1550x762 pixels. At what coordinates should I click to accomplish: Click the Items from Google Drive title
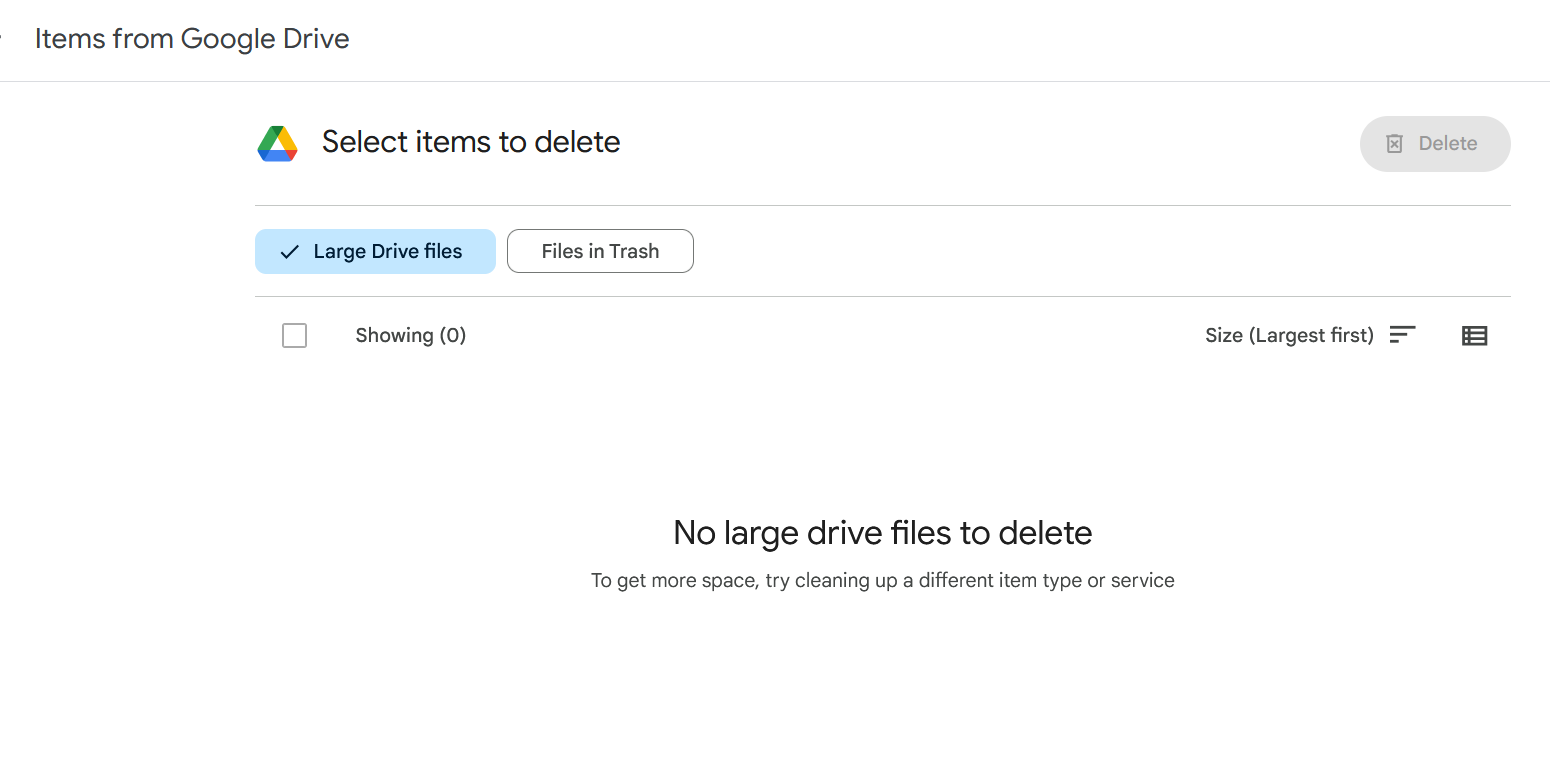coord(192,40)
